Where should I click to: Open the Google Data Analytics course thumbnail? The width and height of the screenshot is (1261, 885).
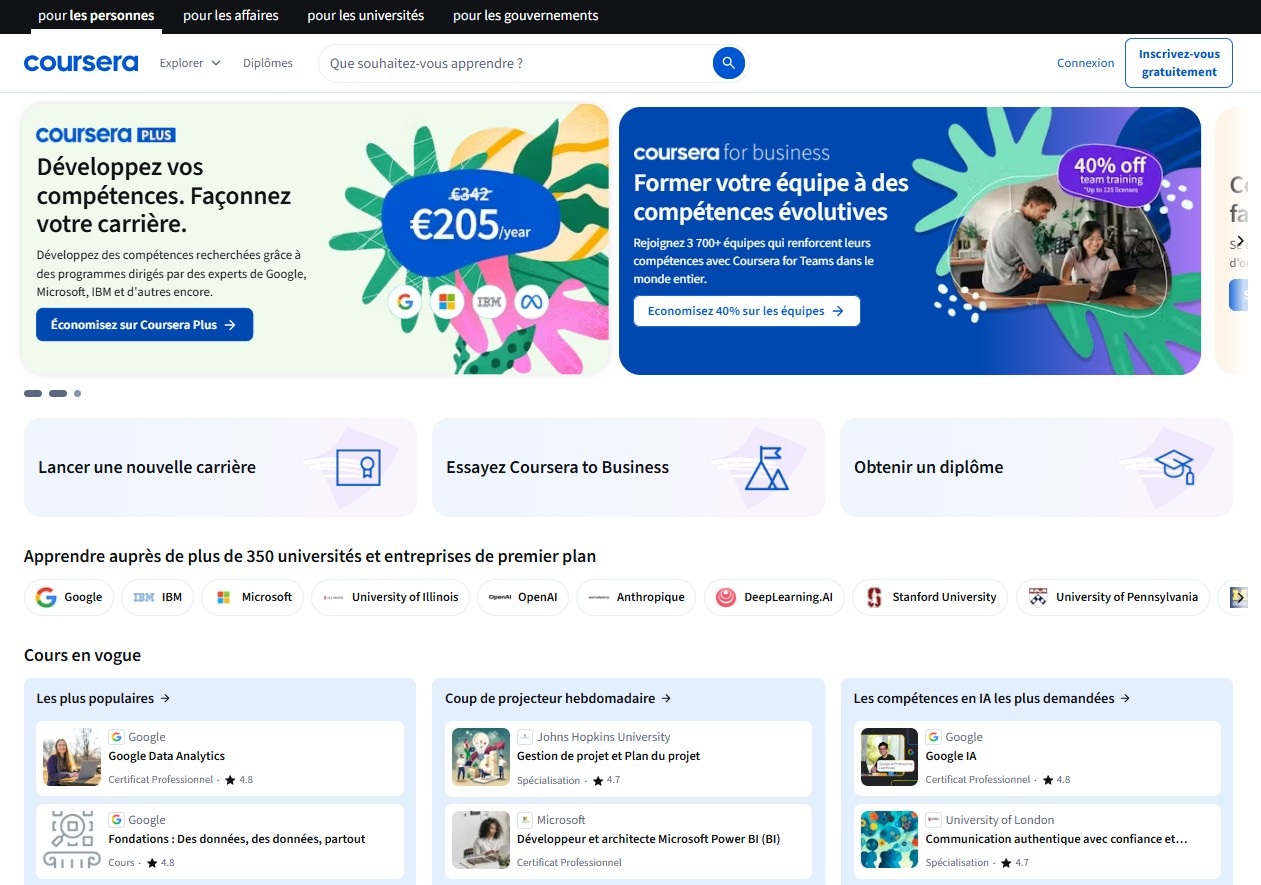coord(72,757)
